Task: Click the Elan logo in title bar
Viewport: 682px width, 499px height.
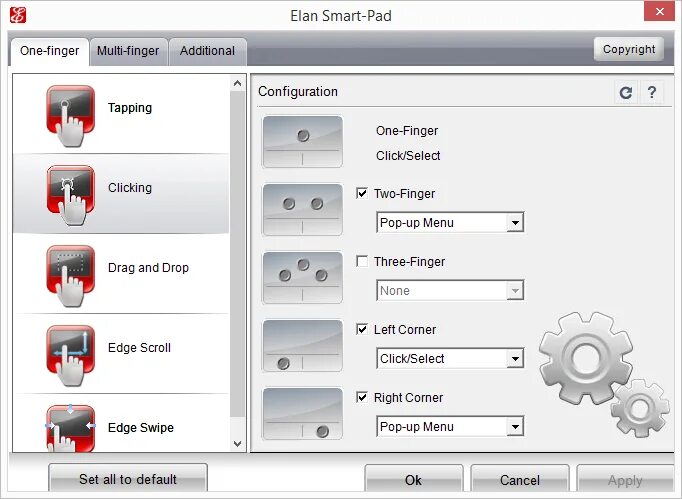Action: [x=18, y=15]
